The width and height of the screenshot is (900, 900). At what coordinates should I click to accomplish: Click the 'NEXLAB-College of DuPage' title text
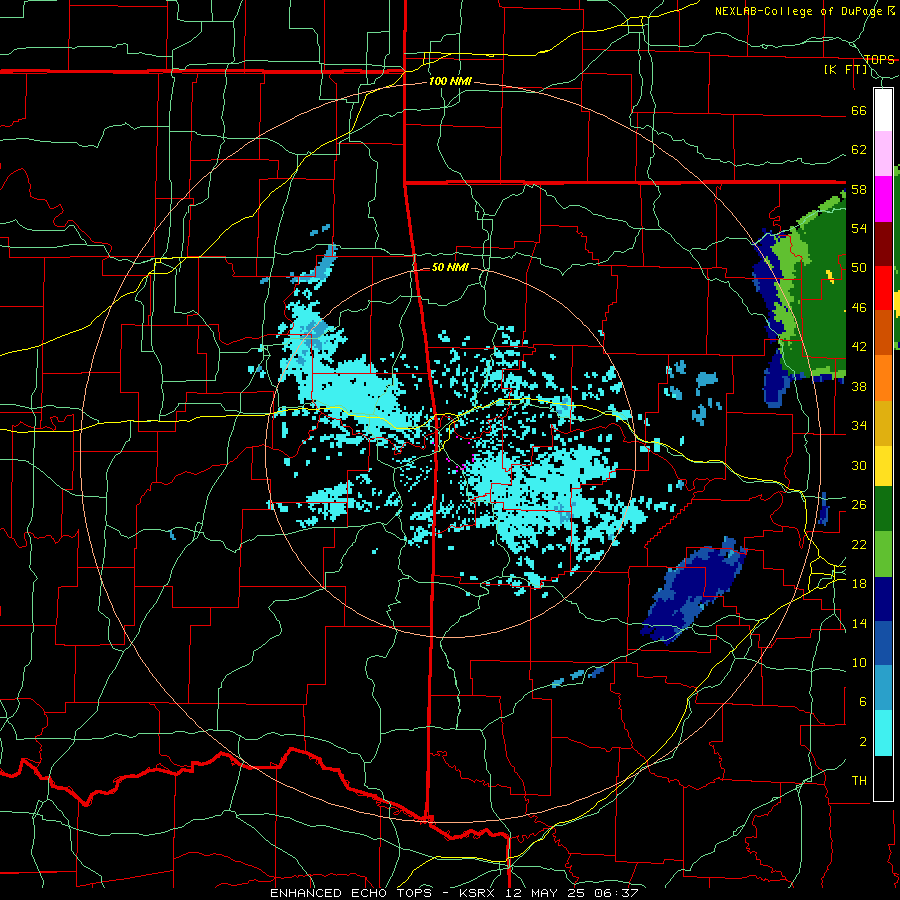point(800,11)
